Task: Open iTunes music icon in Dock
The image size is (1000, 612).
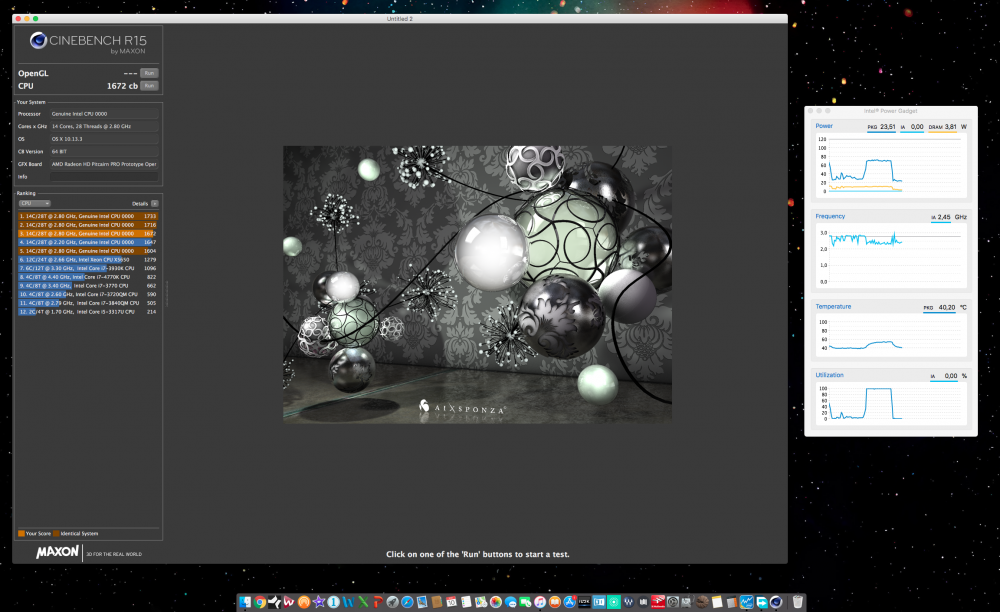Action: [540, 602]
